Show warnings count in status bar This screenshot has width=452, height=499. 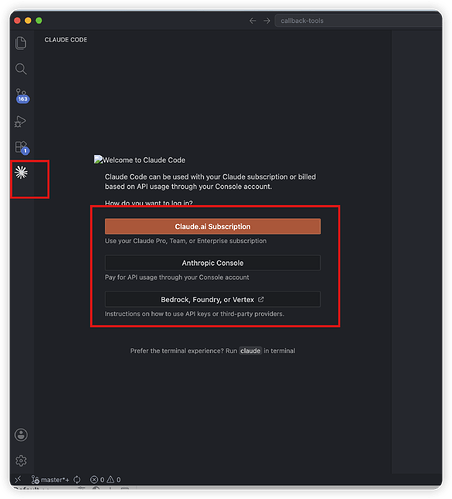pyautogui.click(x=114, y=480)
